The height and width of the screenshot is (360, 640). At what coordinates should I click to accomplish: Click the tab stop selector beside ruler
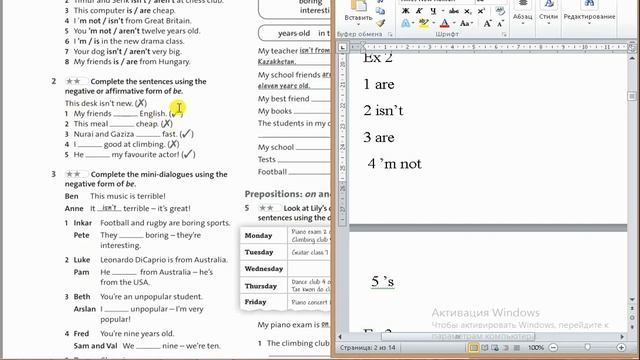pos(342,47)
